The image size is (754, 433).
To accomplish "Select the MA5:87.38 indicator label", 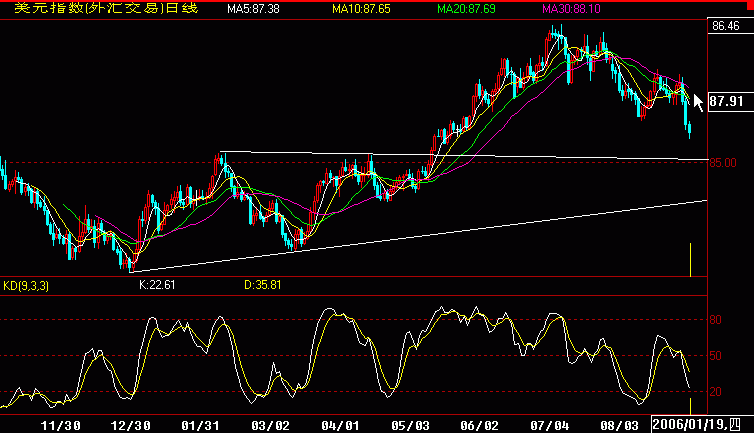I will pos(253,9).
